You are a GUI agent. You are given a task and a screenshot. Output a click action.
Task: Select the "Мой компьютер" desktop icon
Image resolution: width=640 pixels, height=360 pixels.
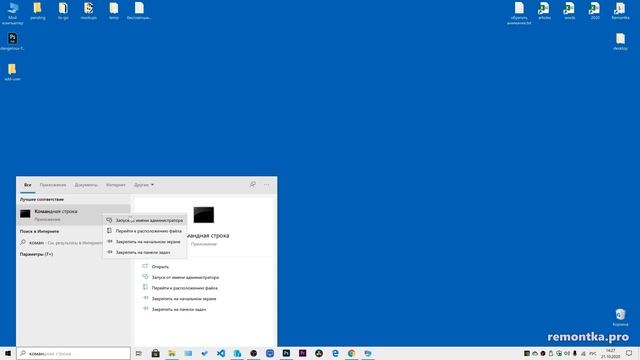13,13
